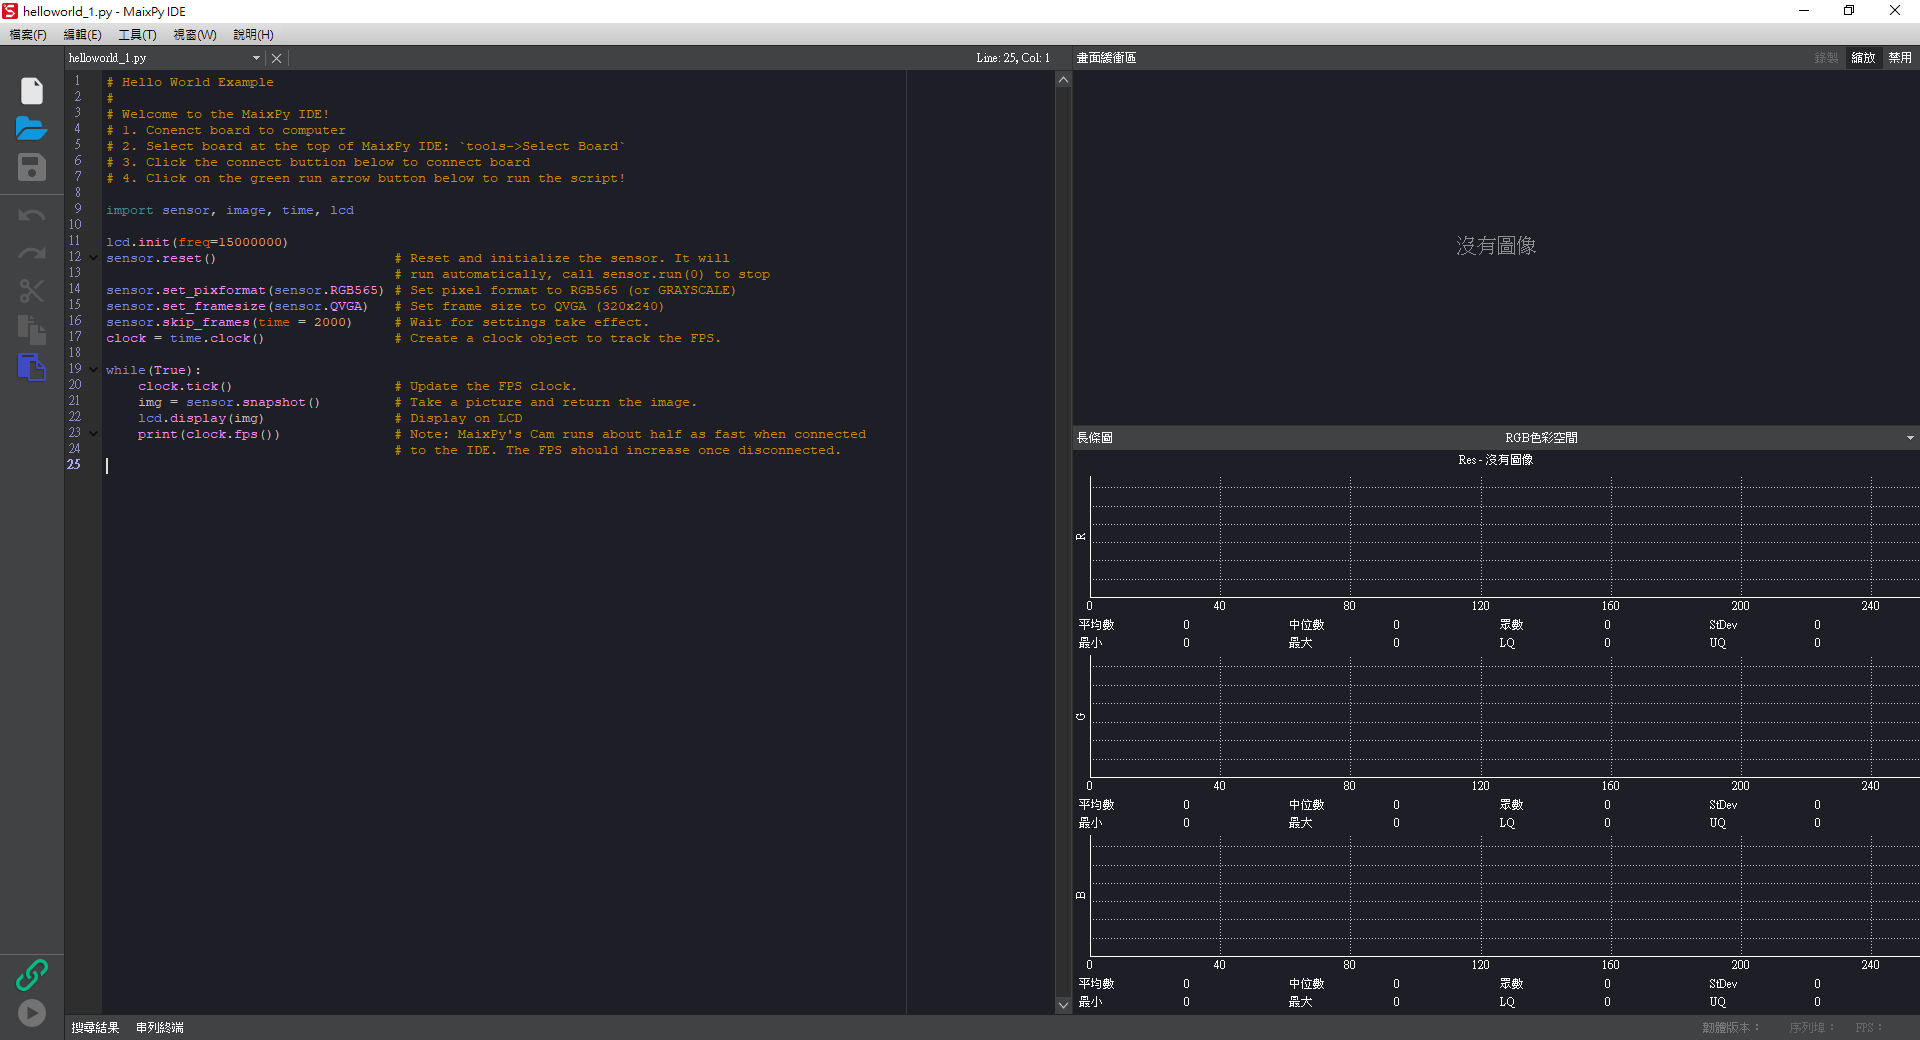This screenshot has height=1040, width=1920.
Task: Create a new file
Action: [31, 90]
